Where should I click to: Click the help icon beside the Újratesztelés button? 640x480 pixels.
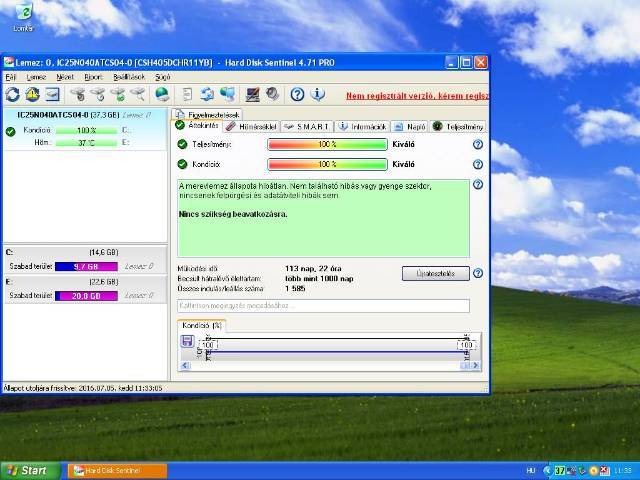478,273
